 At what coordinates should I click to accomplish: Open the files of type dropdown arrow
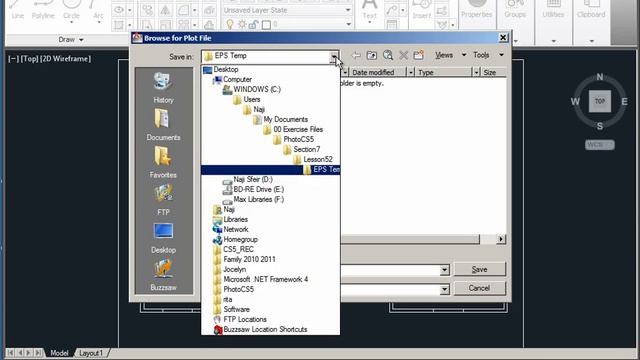[444, 289]
